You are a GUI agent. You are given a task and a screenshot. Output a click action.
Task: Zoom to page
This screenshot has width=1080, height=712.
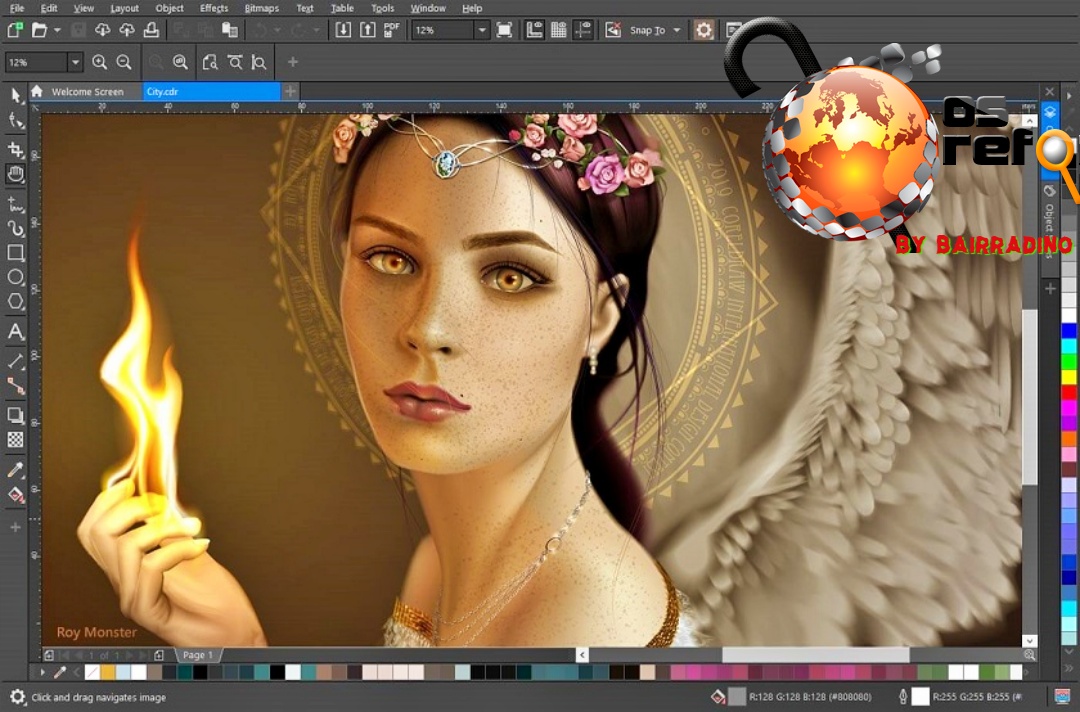(x=210, y=62)
